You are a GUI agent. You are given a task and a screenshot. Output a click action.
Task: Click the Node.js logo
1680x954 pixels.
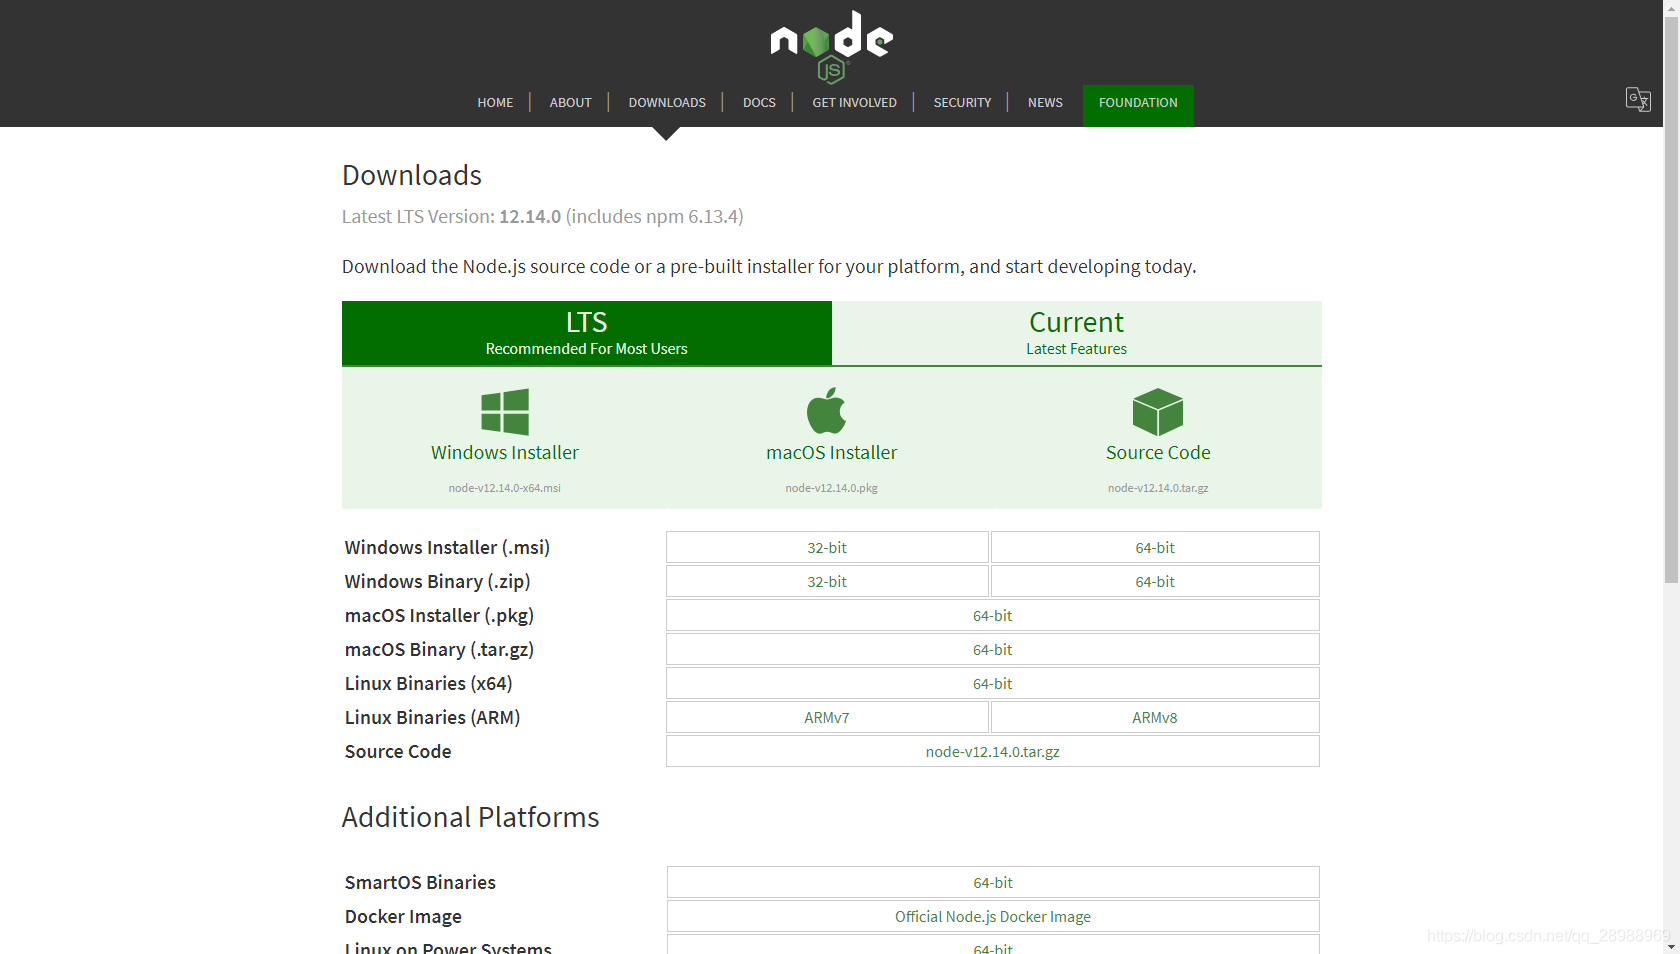(x=831, y=46)
